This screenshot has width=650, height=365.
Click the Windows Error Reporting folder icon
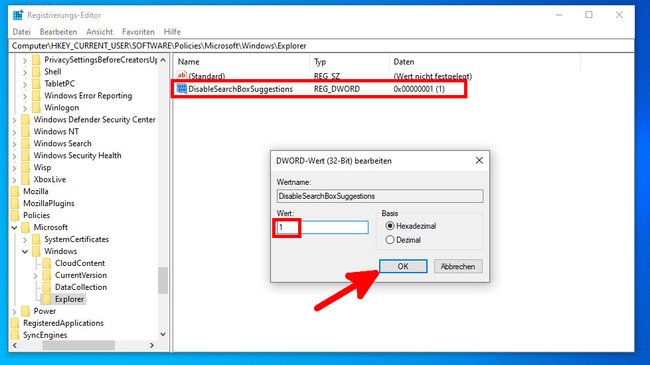[x=36, y=96]
